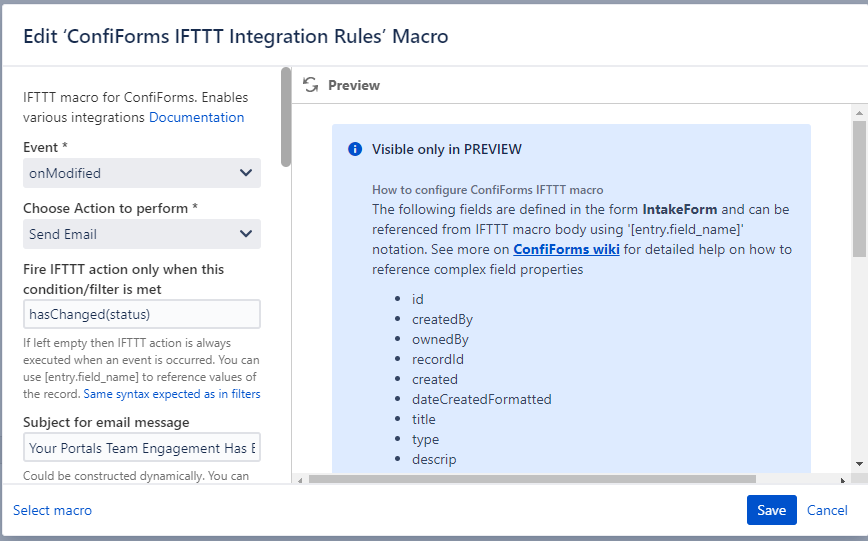Click the 'createdBy' field name
Viewport: 868px width, 541px height.
442,320
